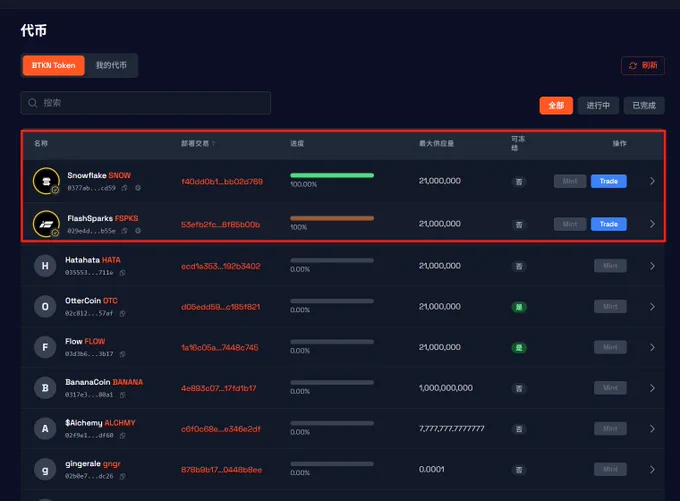Filter tokens by 已完成

pyautogui.click(x=644, y=105)
